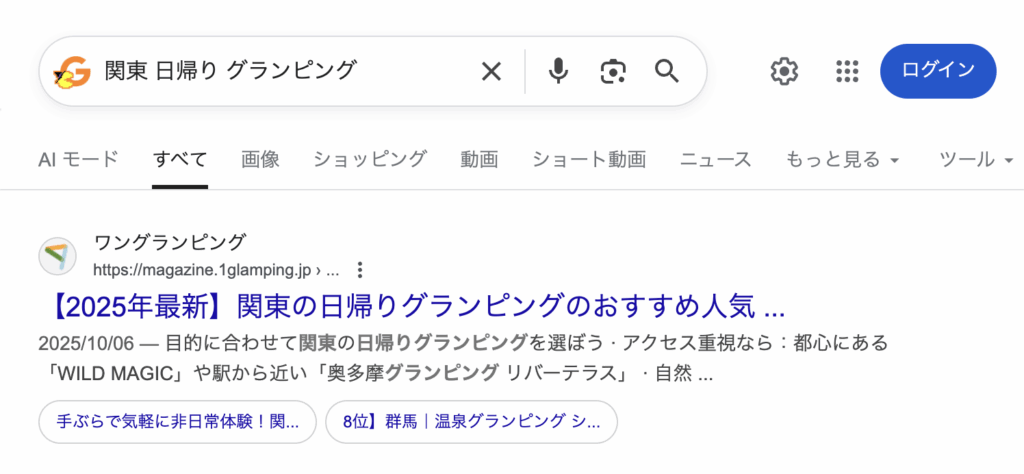The image size is (1024, 474).
Task: Open the ショート動画 tab
Action: click(x=589, y=159)
